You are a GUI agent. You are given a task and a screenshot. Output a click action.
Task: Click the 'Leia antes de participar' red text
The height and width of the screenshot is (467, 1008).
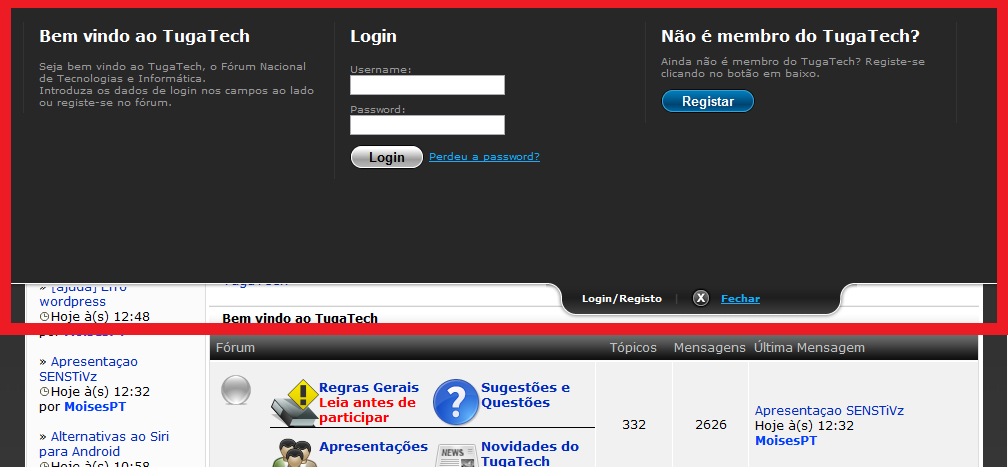[368, 410]
